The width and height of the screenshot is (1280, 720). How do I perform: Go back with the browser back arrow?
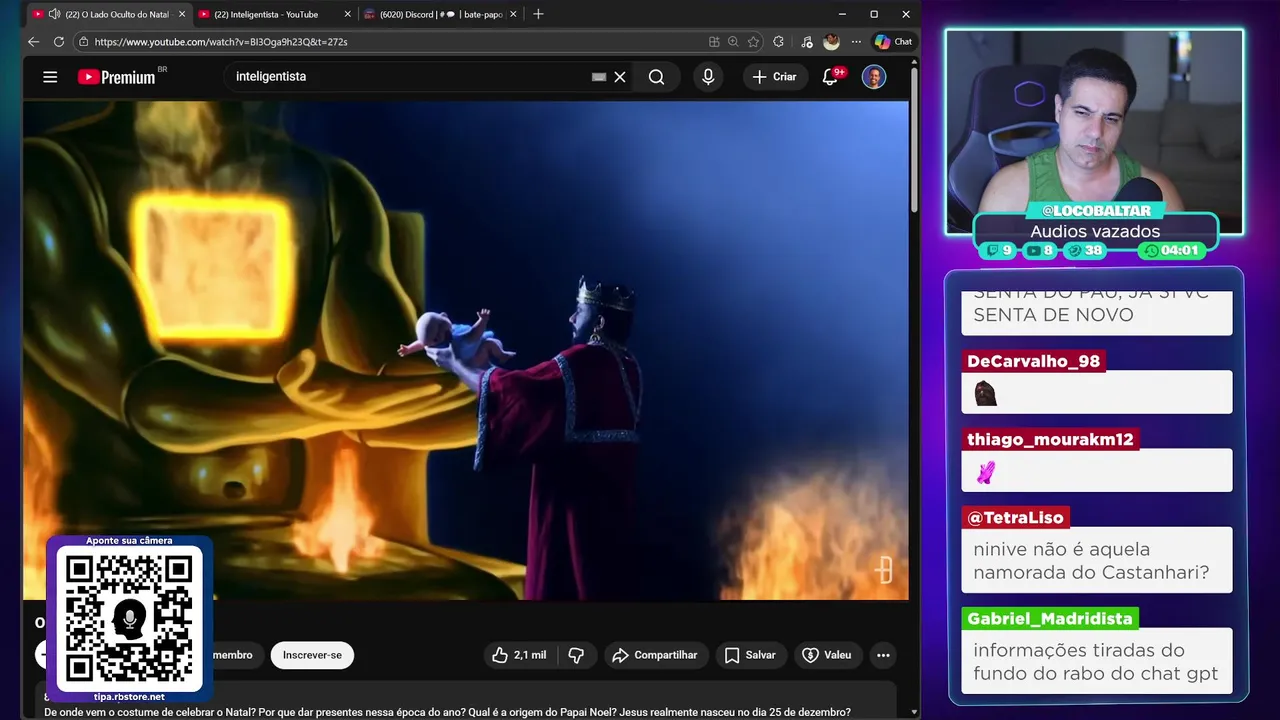33,42
